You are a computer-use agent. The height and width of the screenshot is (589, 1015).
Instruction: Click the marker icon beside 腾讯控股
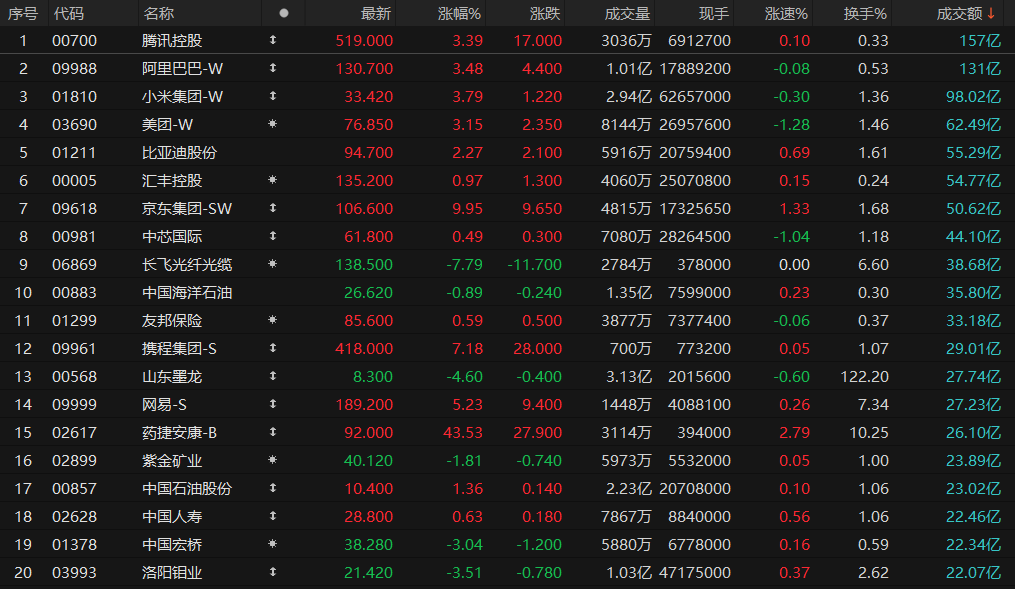click(273, 41)
